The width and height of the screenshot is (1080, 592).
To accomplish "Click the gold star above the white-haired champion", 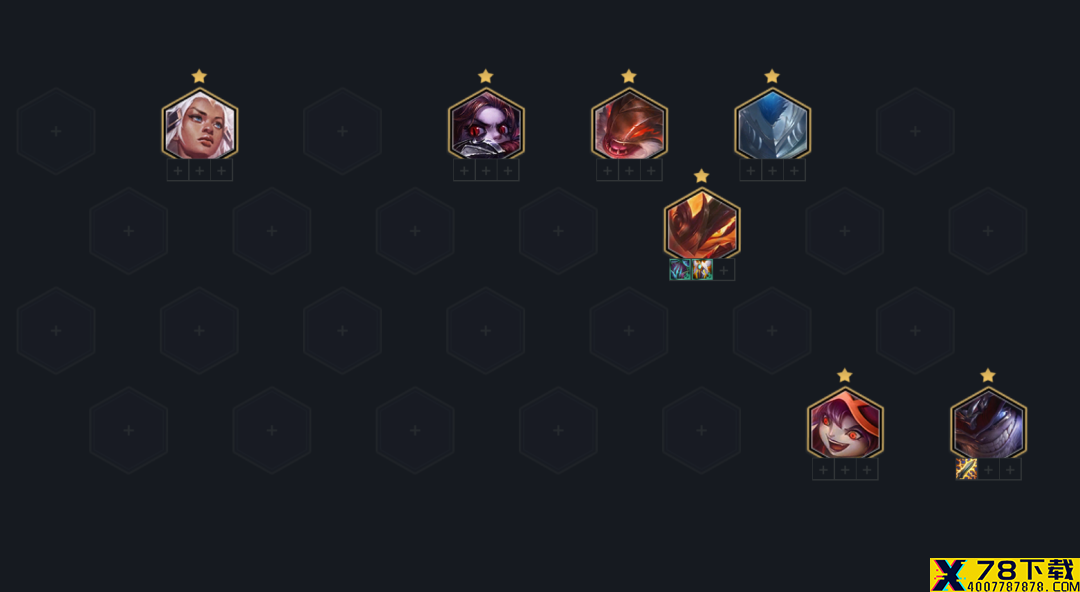I will (199, 76).
